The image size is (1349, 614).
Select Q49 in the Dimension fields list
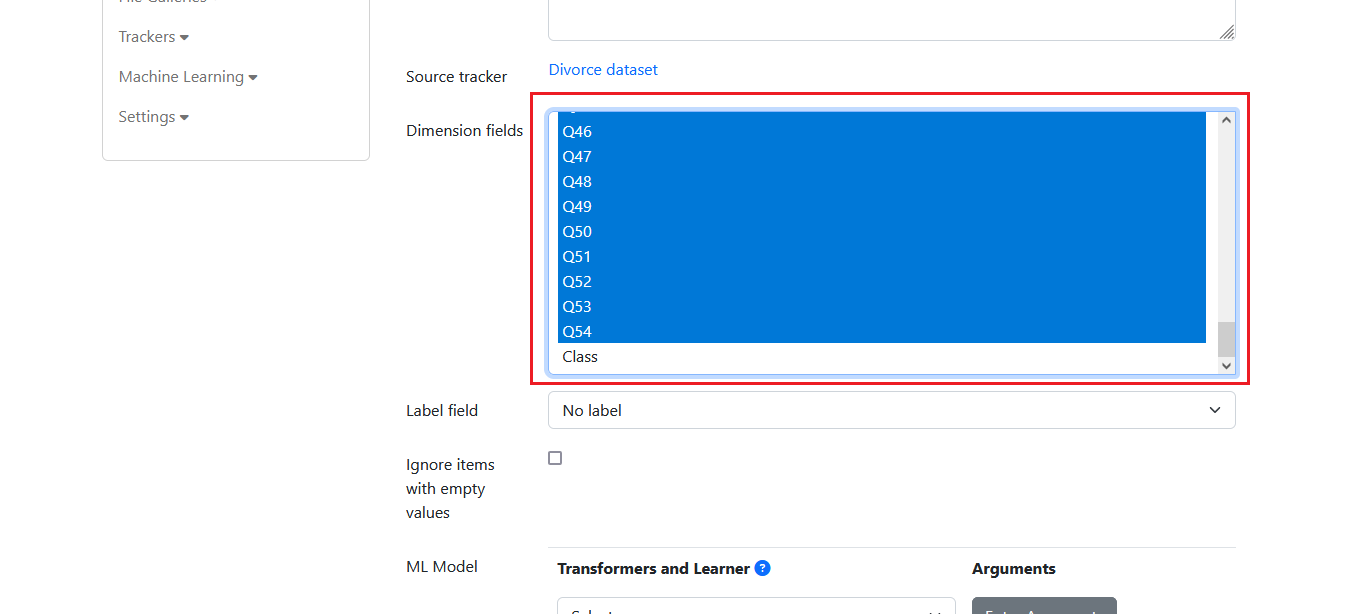pos(881,206)
